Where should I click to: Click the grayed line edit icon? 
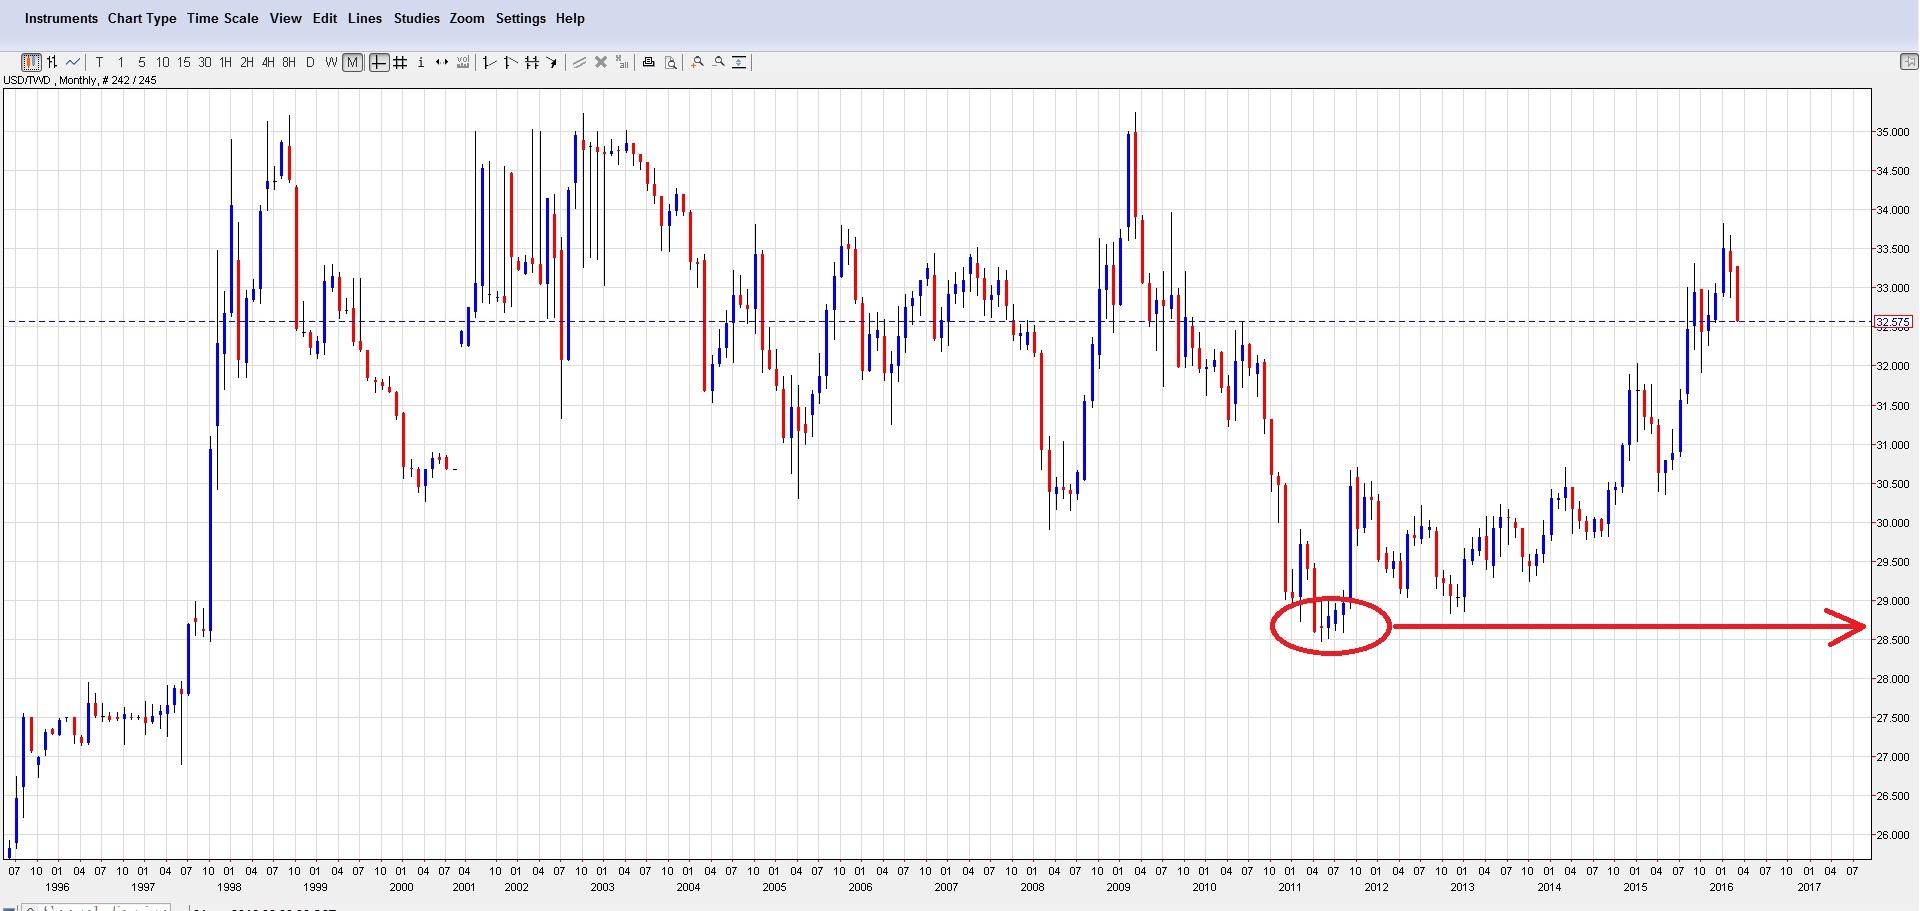pos(579,62)
